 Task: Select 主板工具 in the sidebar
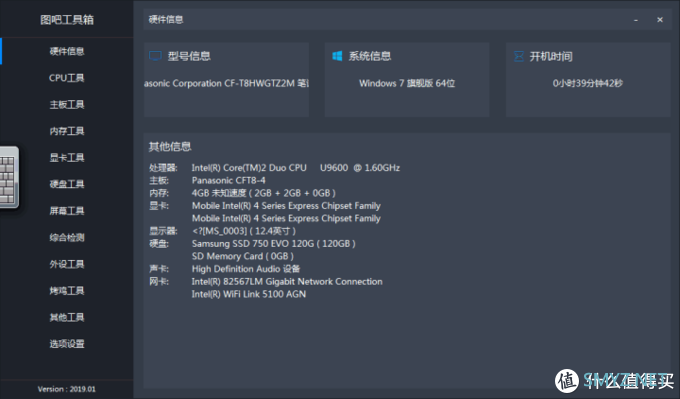[67, 105]
